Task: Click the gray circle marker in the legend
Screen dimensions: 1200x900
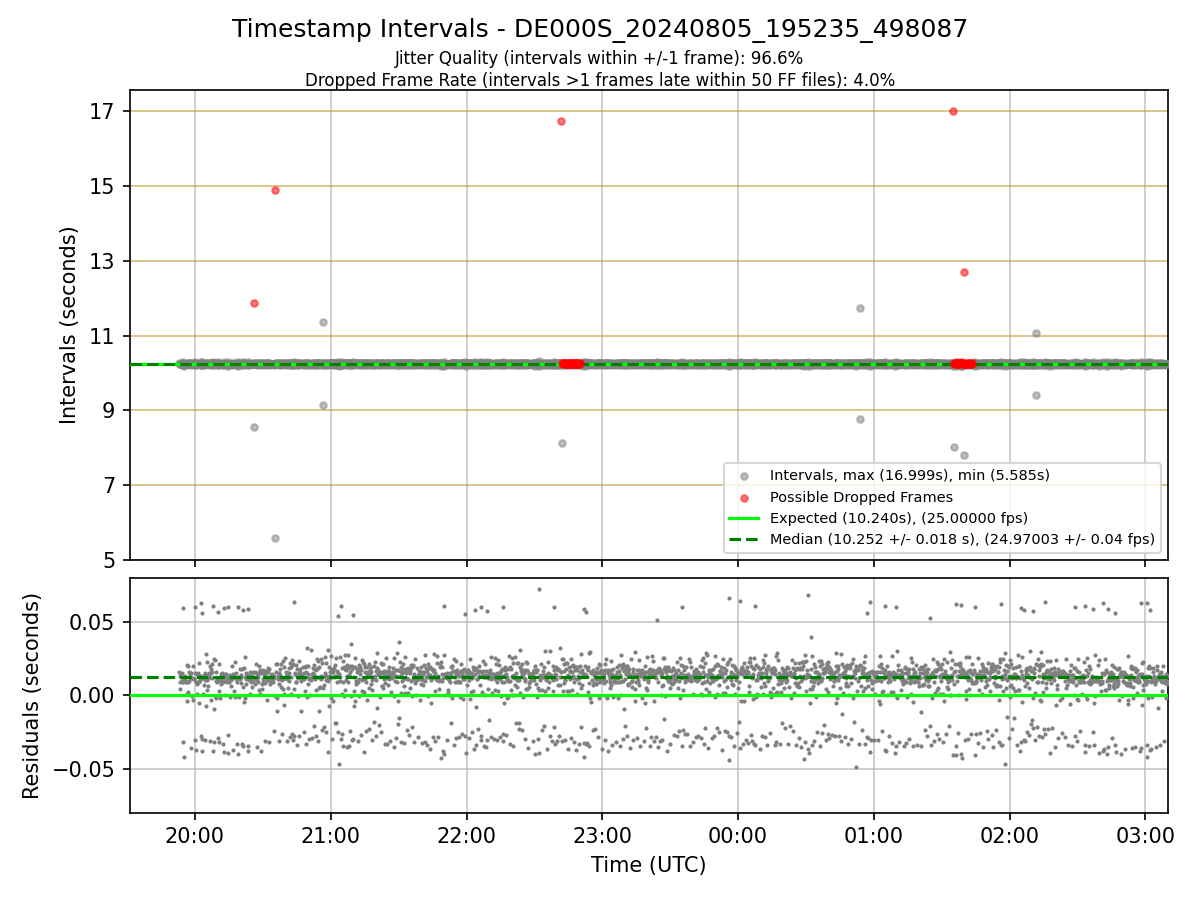Action: click(x=745, y=475)
